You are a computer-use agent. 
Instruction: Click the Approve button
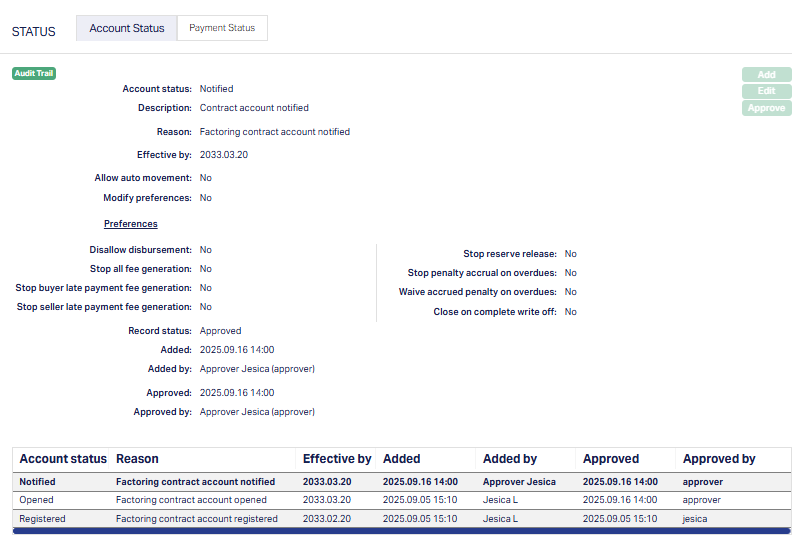pyautogui.click(x=766, y=108)
